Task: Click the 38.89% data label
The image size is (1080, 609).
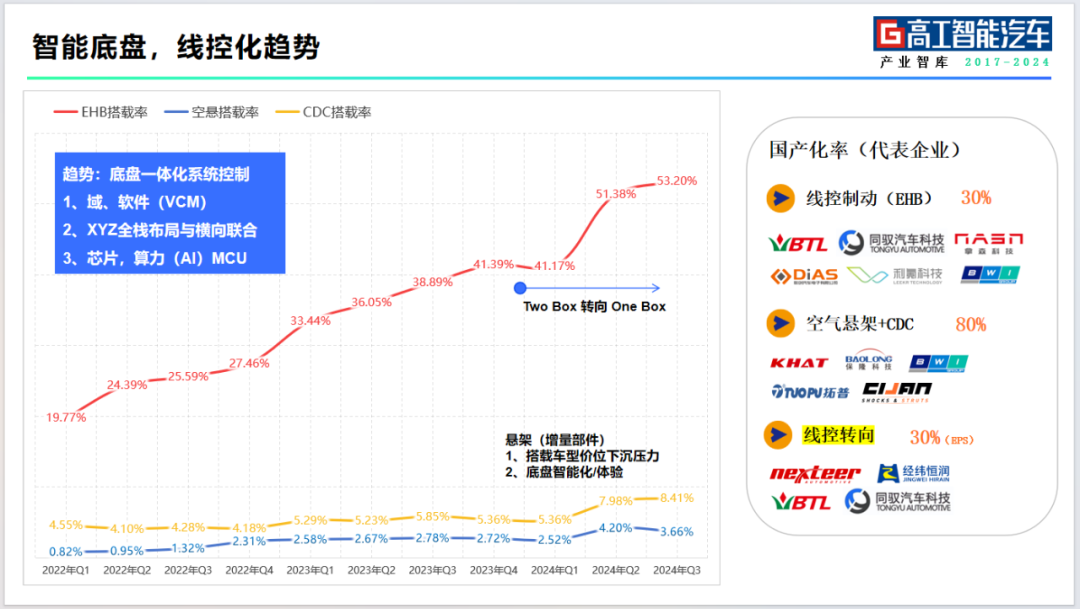Action: (433, 282)
